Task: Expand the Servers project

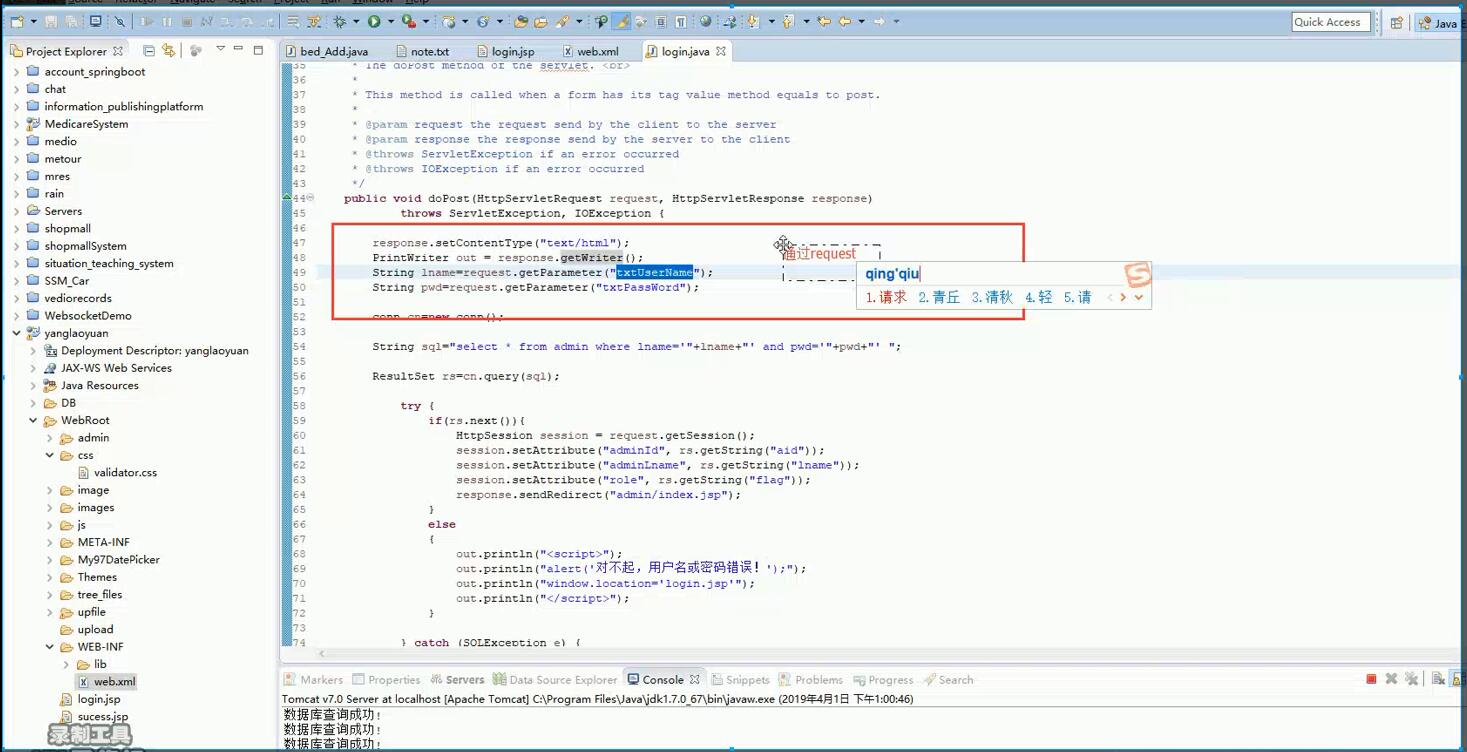Action: (17, 211)
